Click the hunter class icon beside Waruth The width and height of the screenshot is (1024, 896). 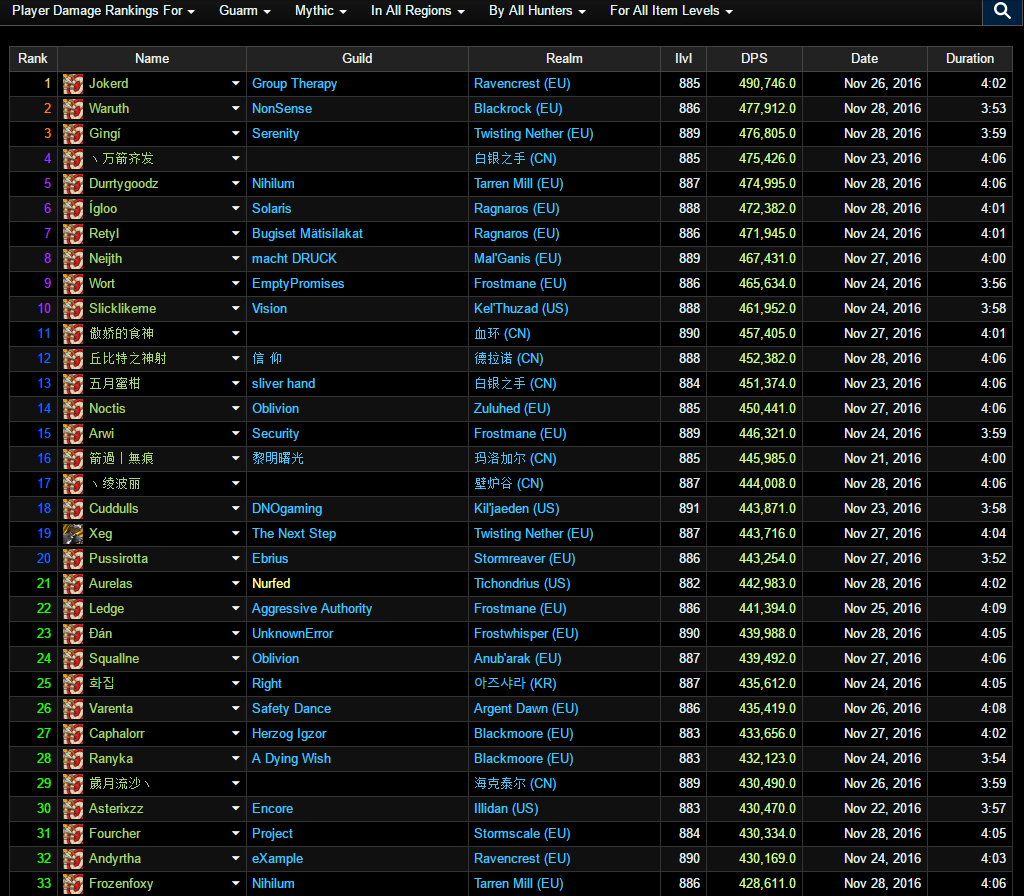click(x=72, y=108)
